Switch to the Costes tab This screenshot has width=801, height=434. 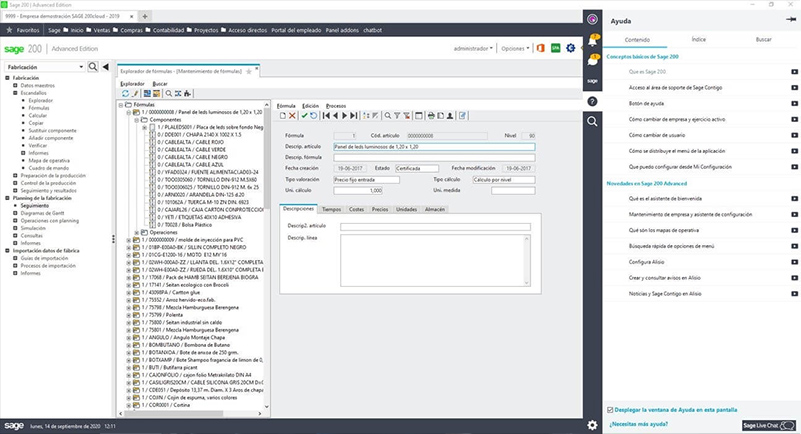356,209
